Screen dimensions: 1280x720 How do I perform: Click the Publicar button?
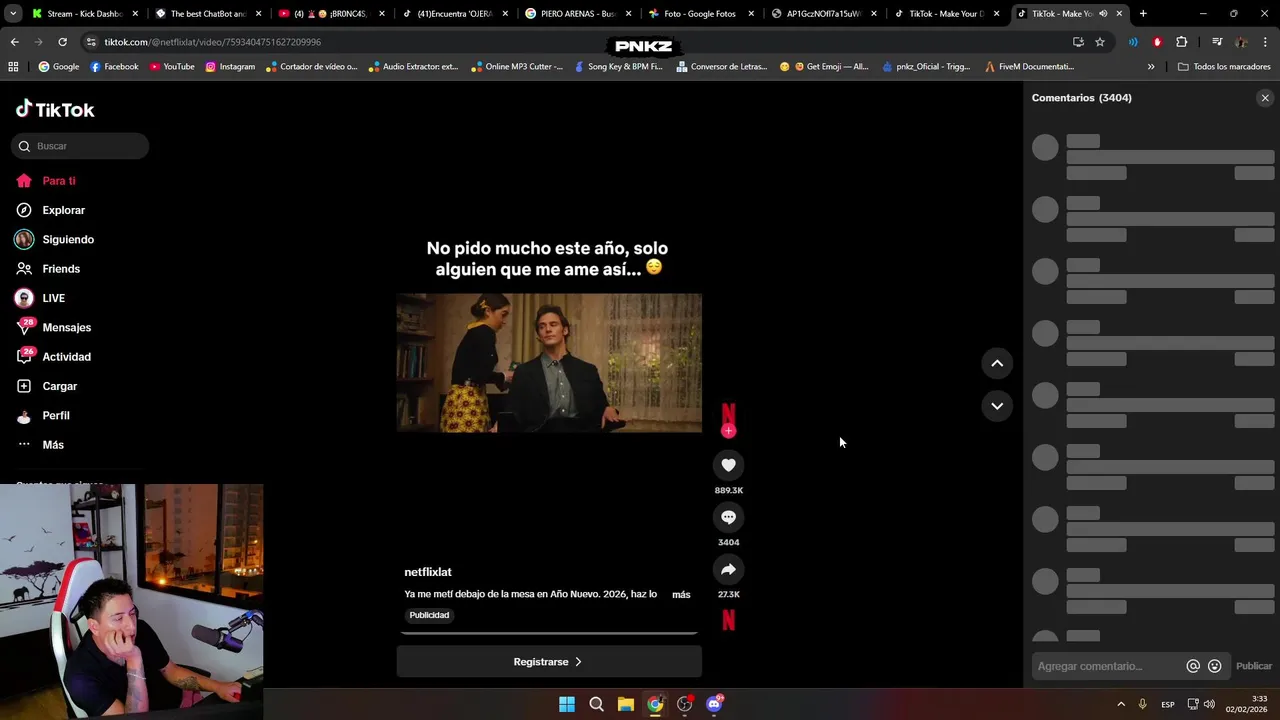coord(1254,666)
